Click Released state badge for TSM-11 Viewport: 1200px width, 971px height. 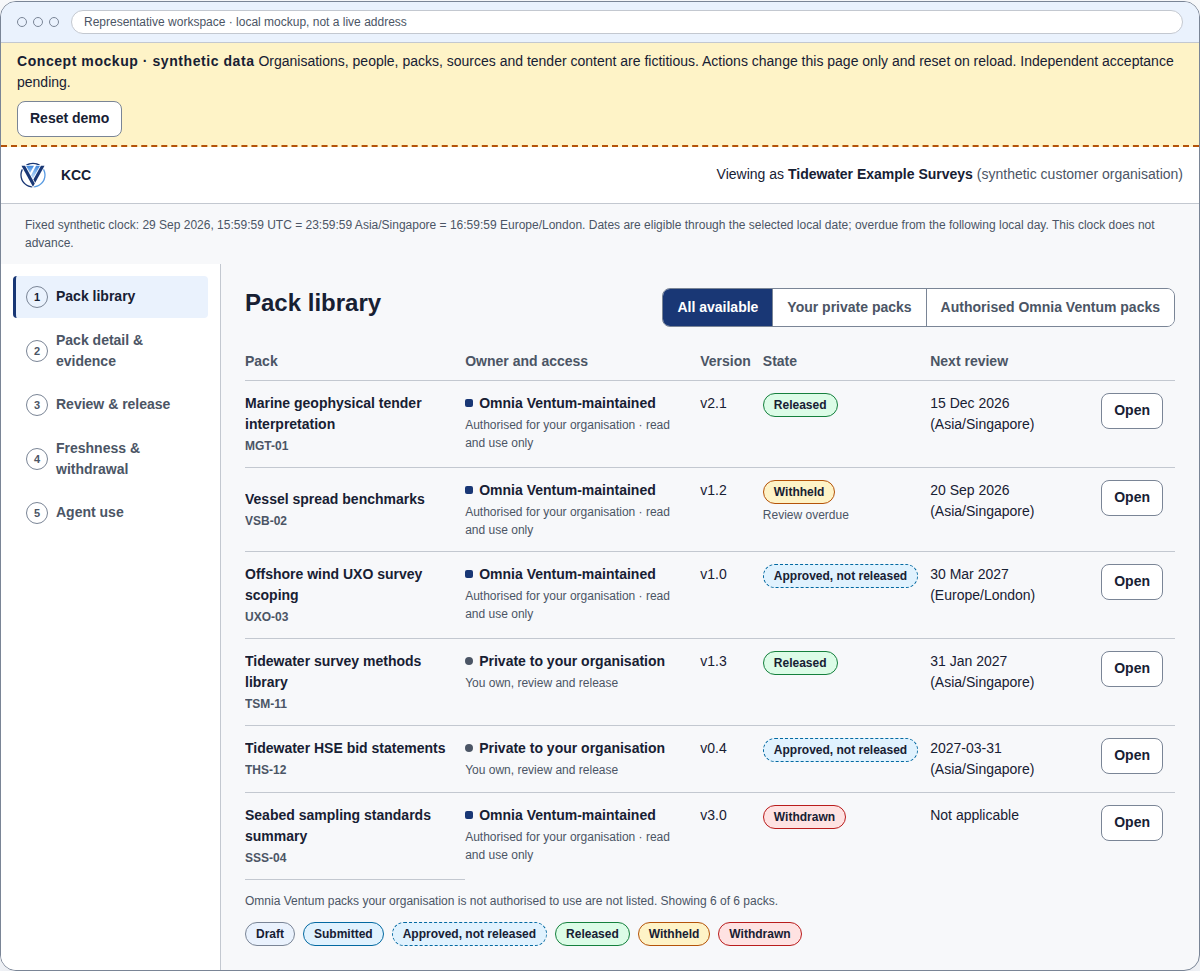[800, 663]
